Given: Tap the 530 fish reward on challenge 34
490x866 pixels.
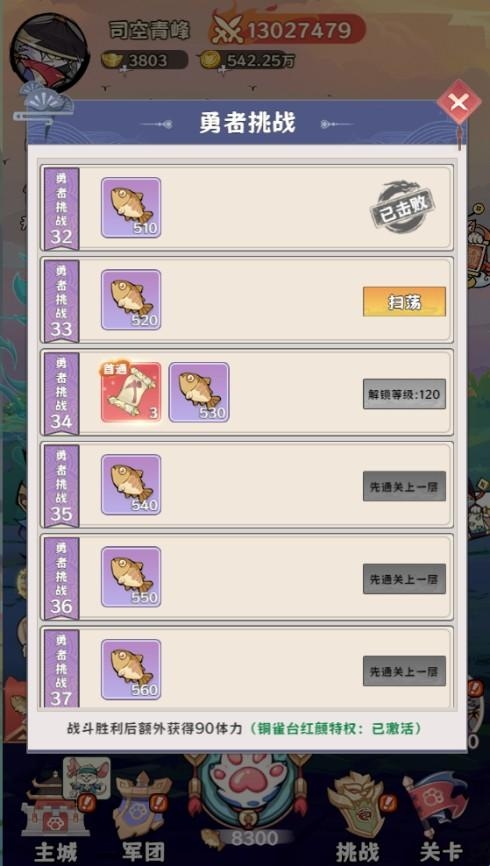Looking at the screenshot, I should click(x=199, y=392).
